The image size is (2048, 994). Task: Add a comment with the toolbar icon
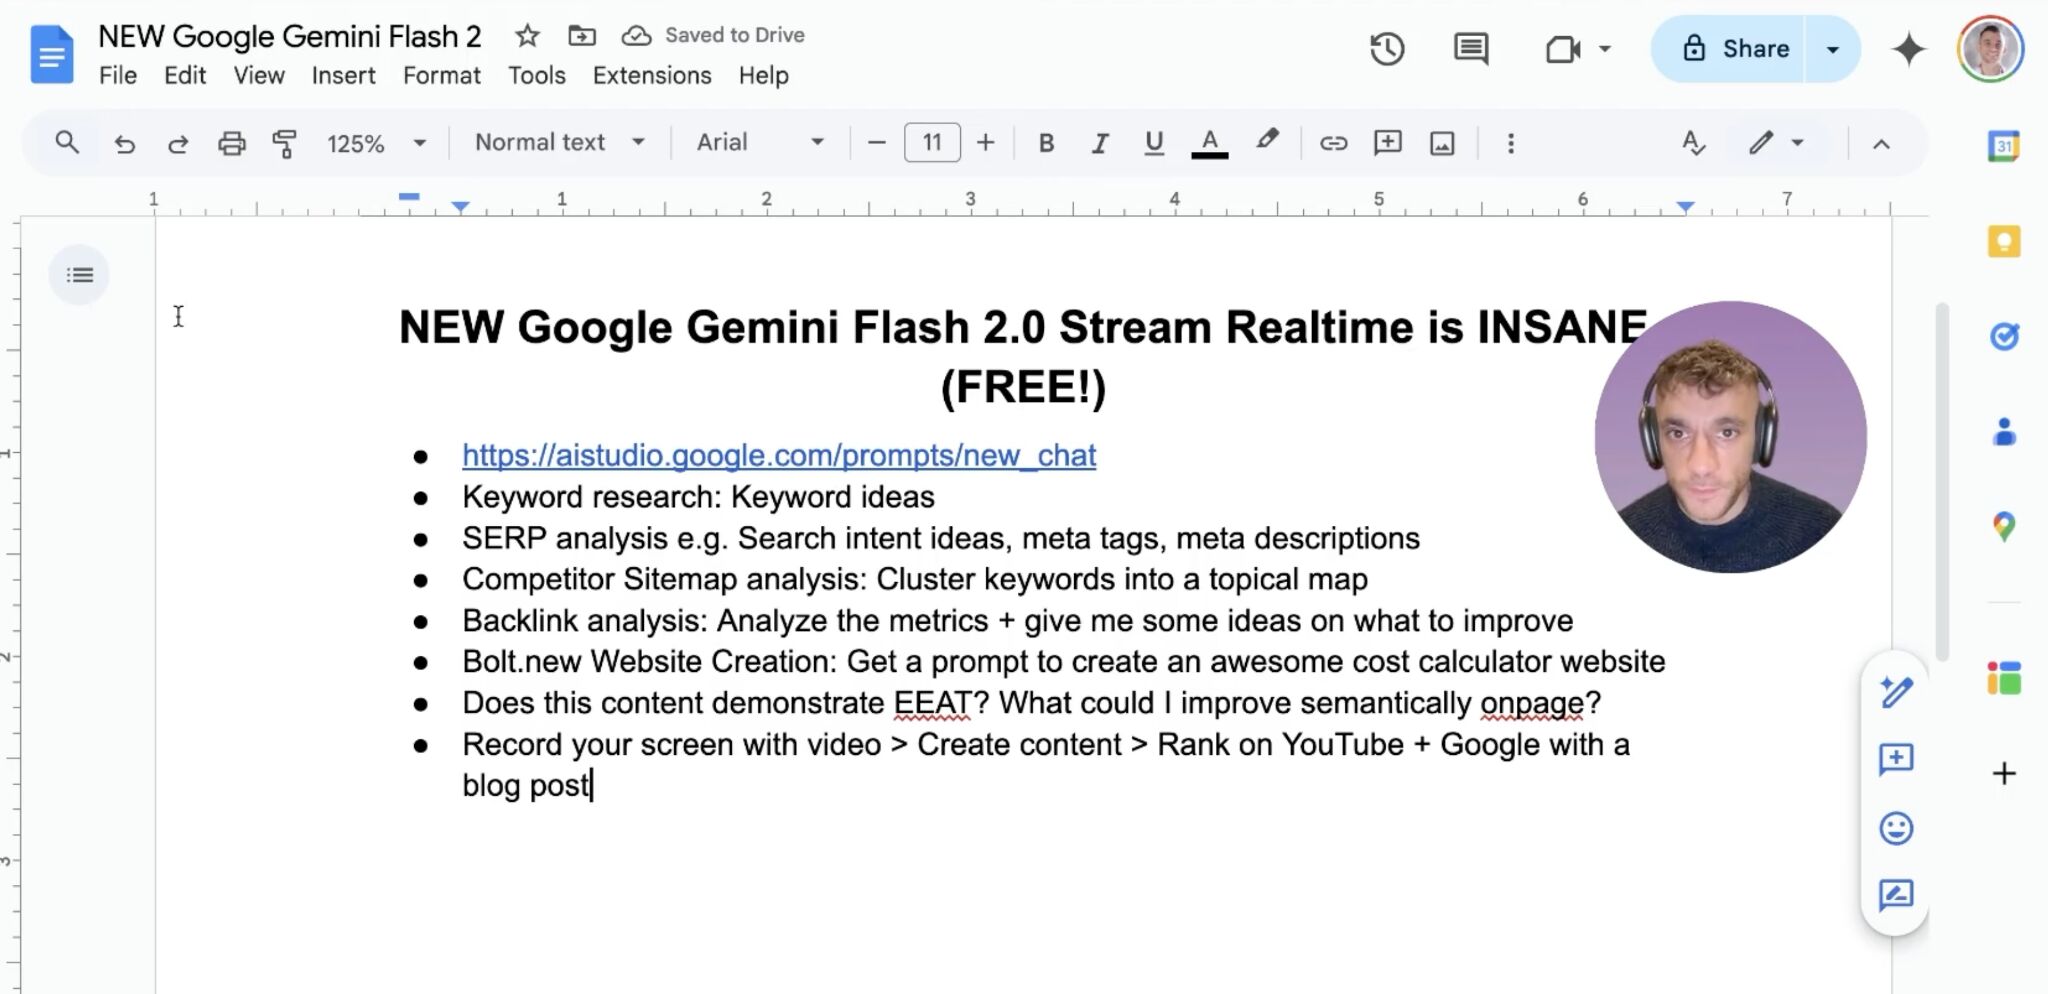[1388, 142]
